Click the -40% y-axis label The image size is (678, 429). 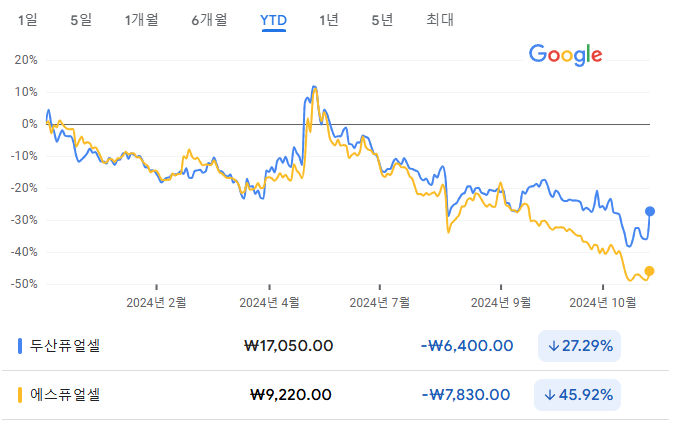24,252
